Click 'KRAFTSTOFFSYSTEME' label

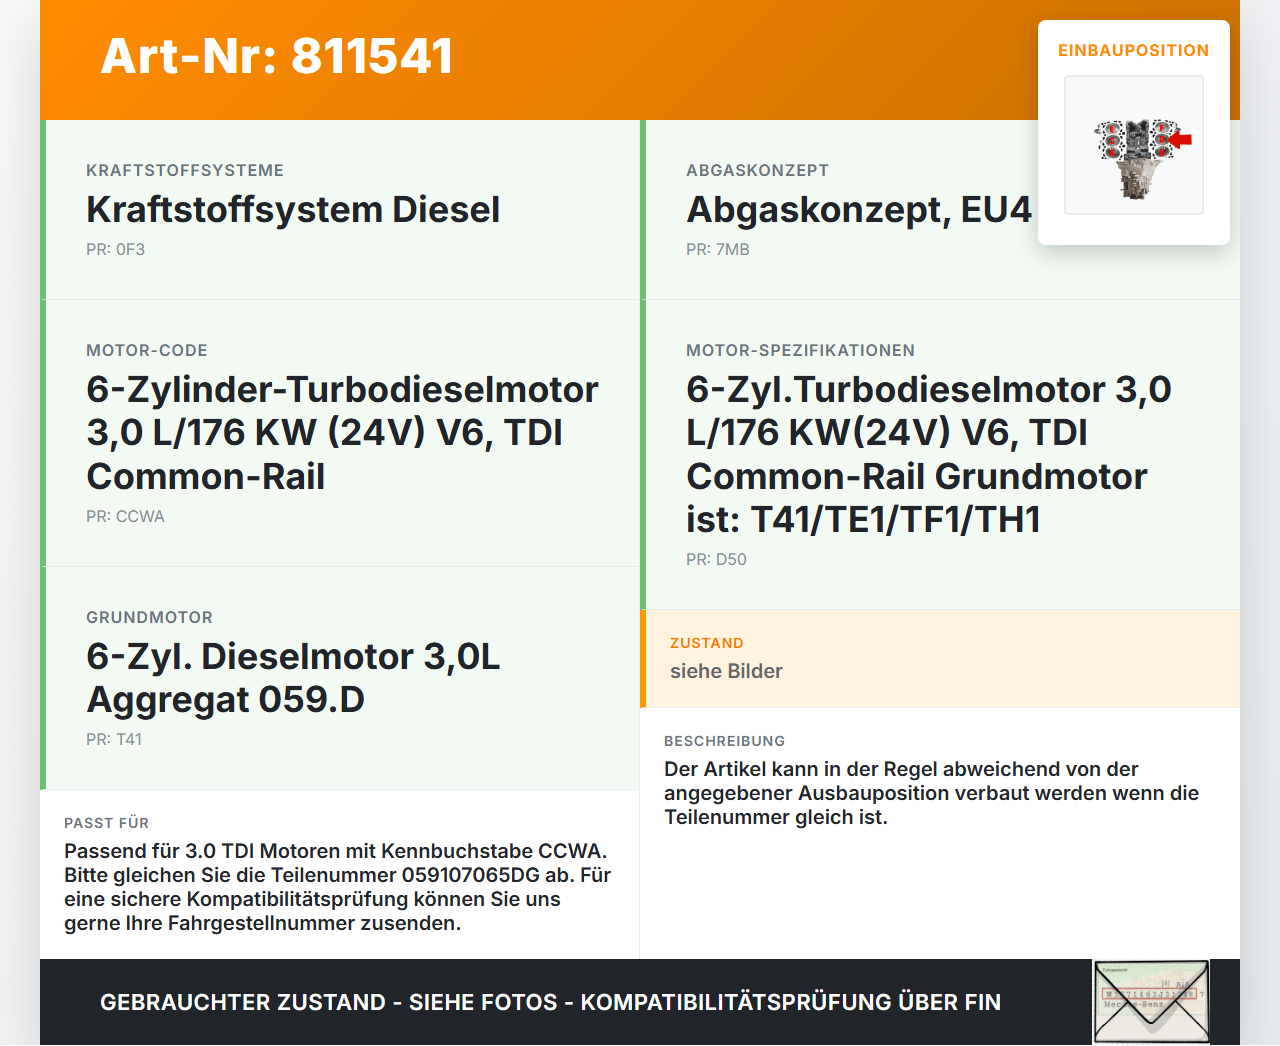pos(185,170)
